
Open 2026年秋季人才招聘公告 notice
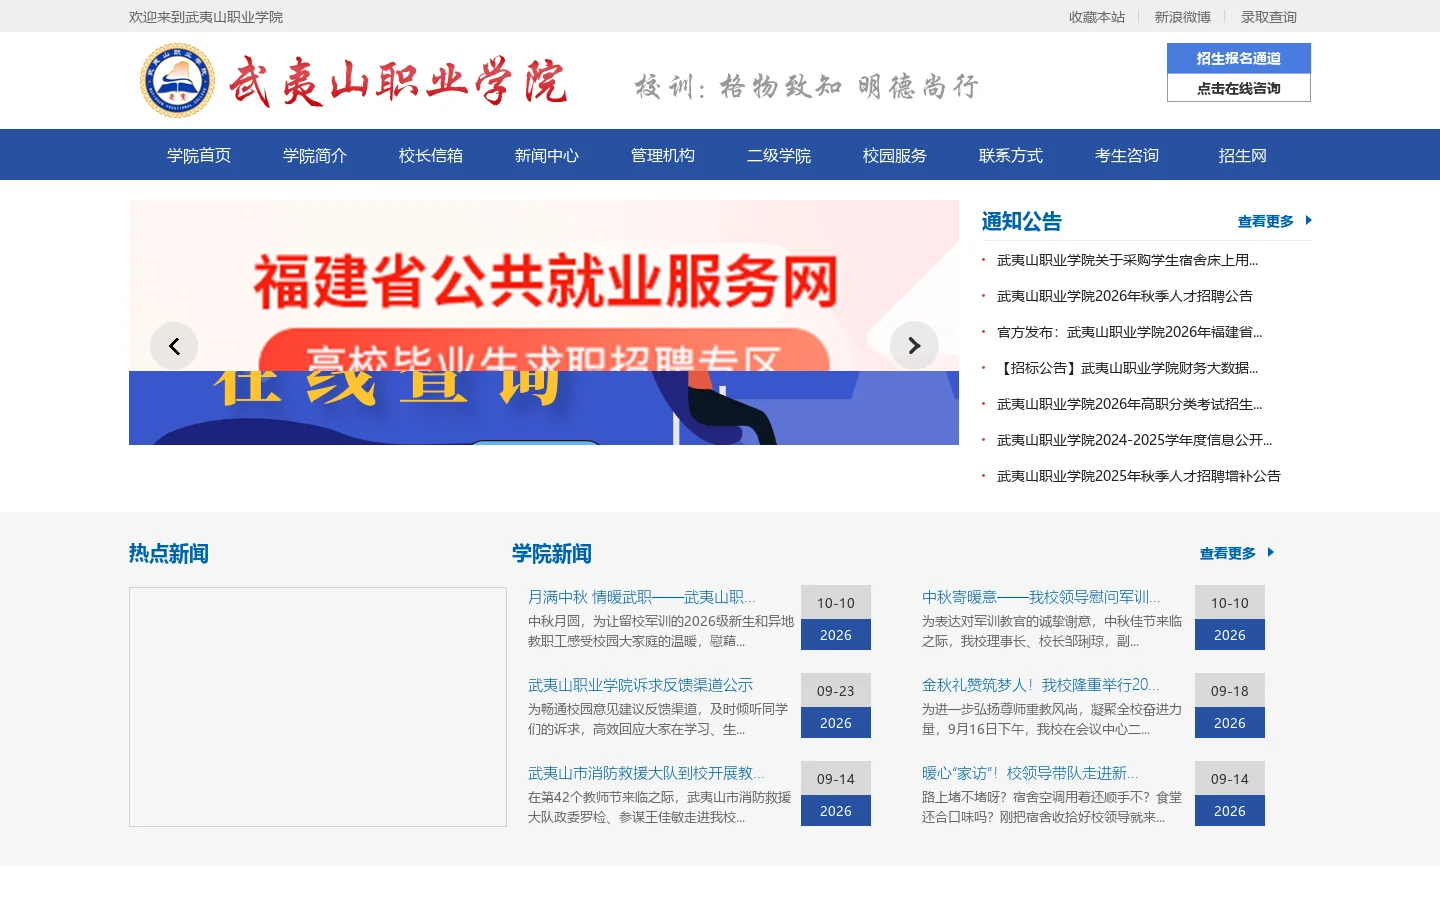pos(1125,296)
